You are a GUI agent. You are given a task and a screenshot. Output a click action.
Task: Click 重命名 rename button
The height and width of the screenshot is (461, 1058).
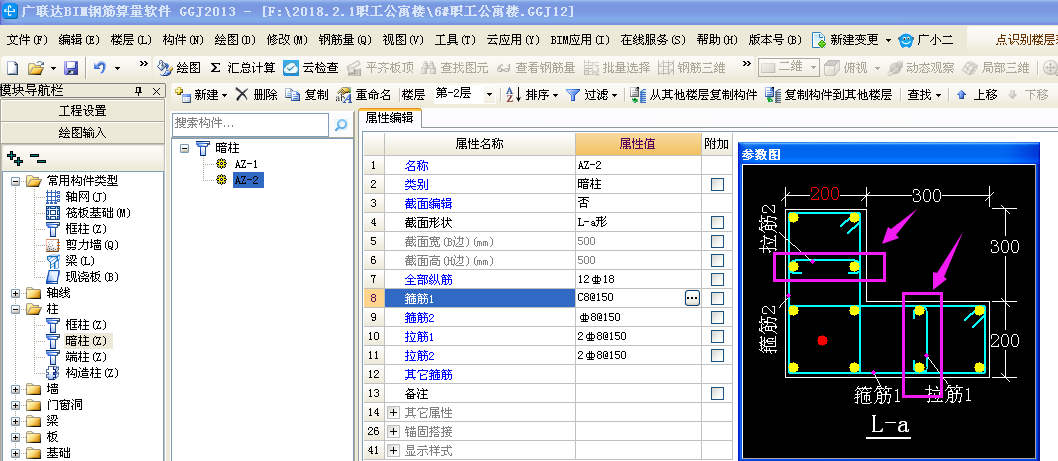(x=363, y=94)
